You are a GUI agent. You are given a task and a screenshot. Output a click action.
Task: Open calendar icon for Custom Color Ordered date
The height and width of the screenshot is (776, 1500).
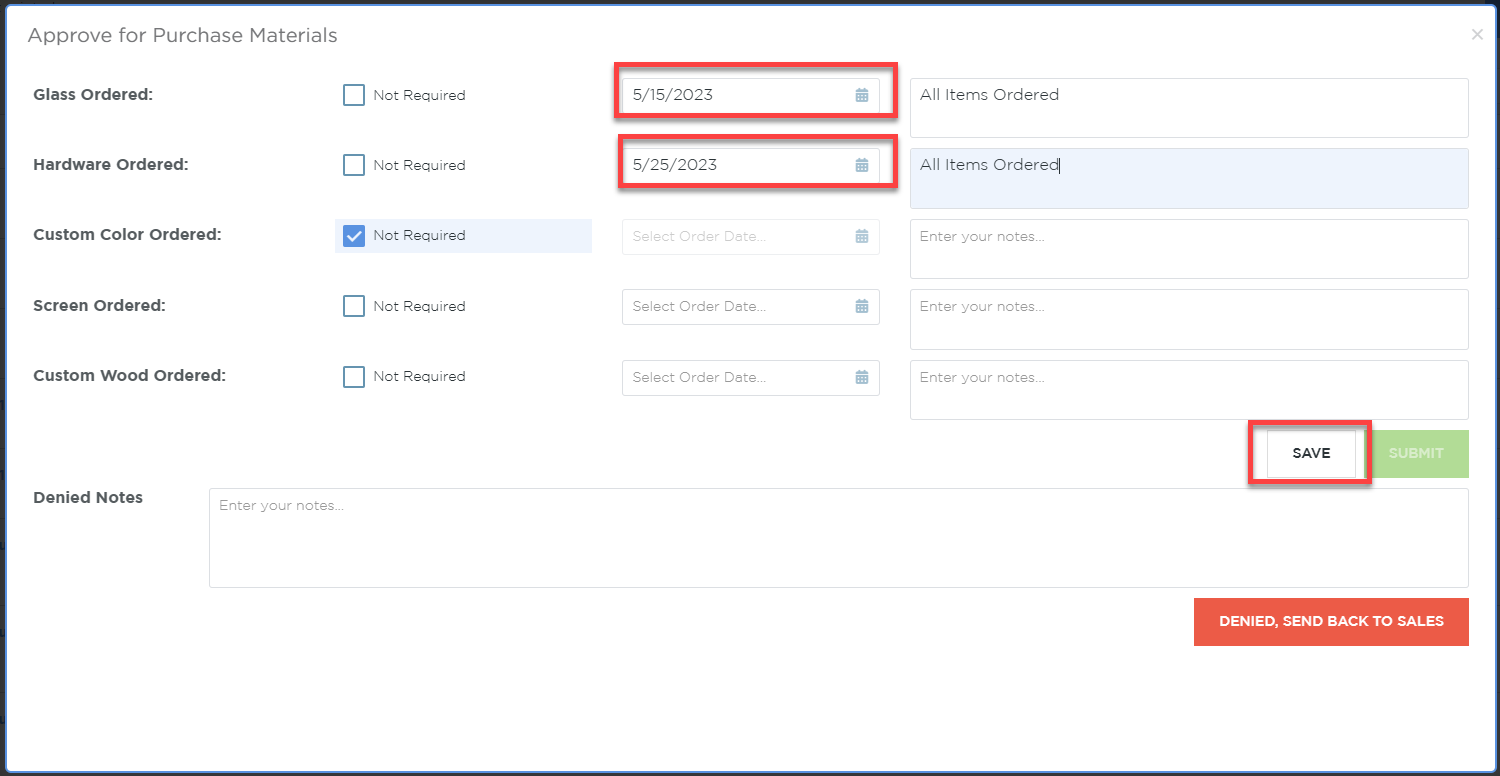click(862, 237)
